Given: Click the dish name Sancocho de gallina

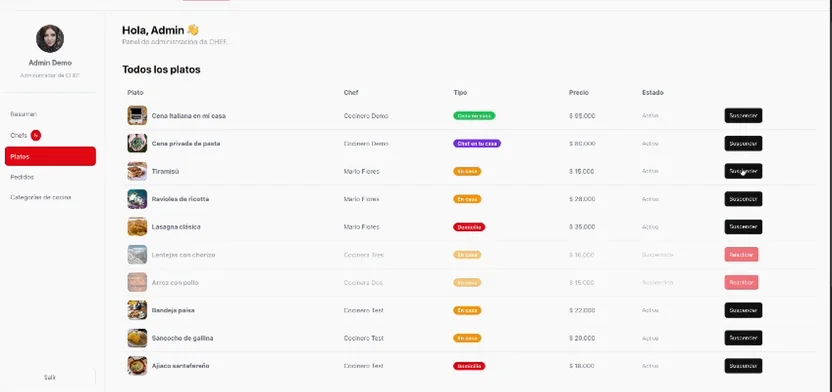Looking at the screenshot, I should point(183,338).
